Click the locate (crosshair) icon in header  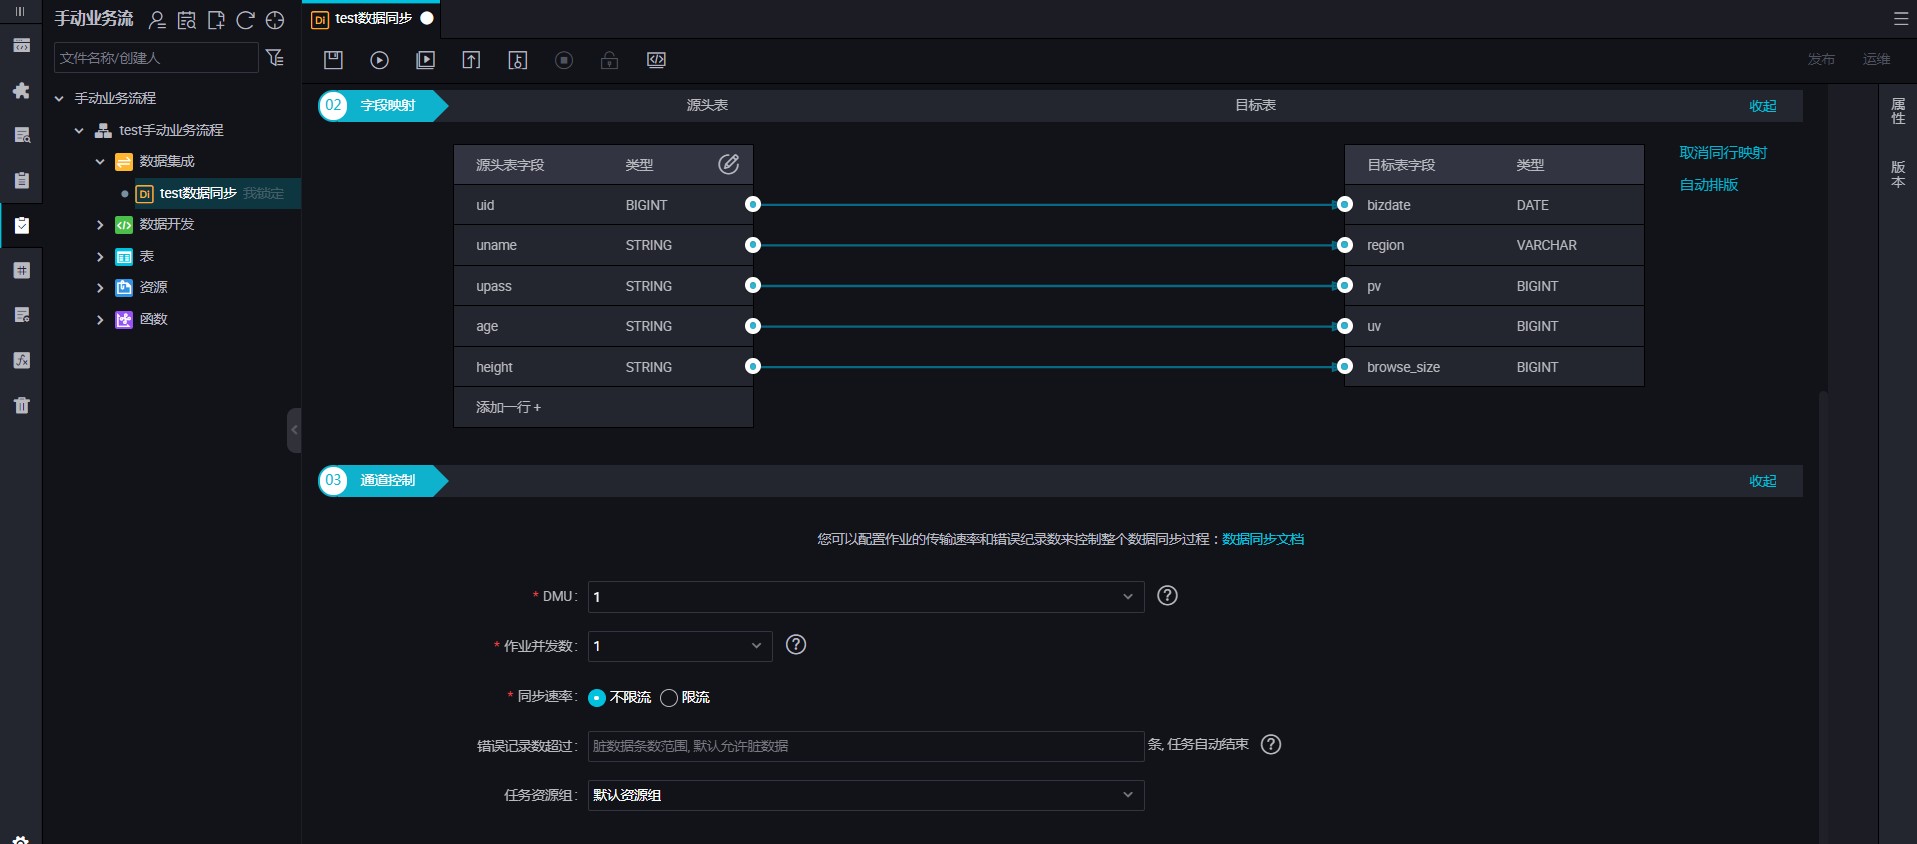(275, 20)
